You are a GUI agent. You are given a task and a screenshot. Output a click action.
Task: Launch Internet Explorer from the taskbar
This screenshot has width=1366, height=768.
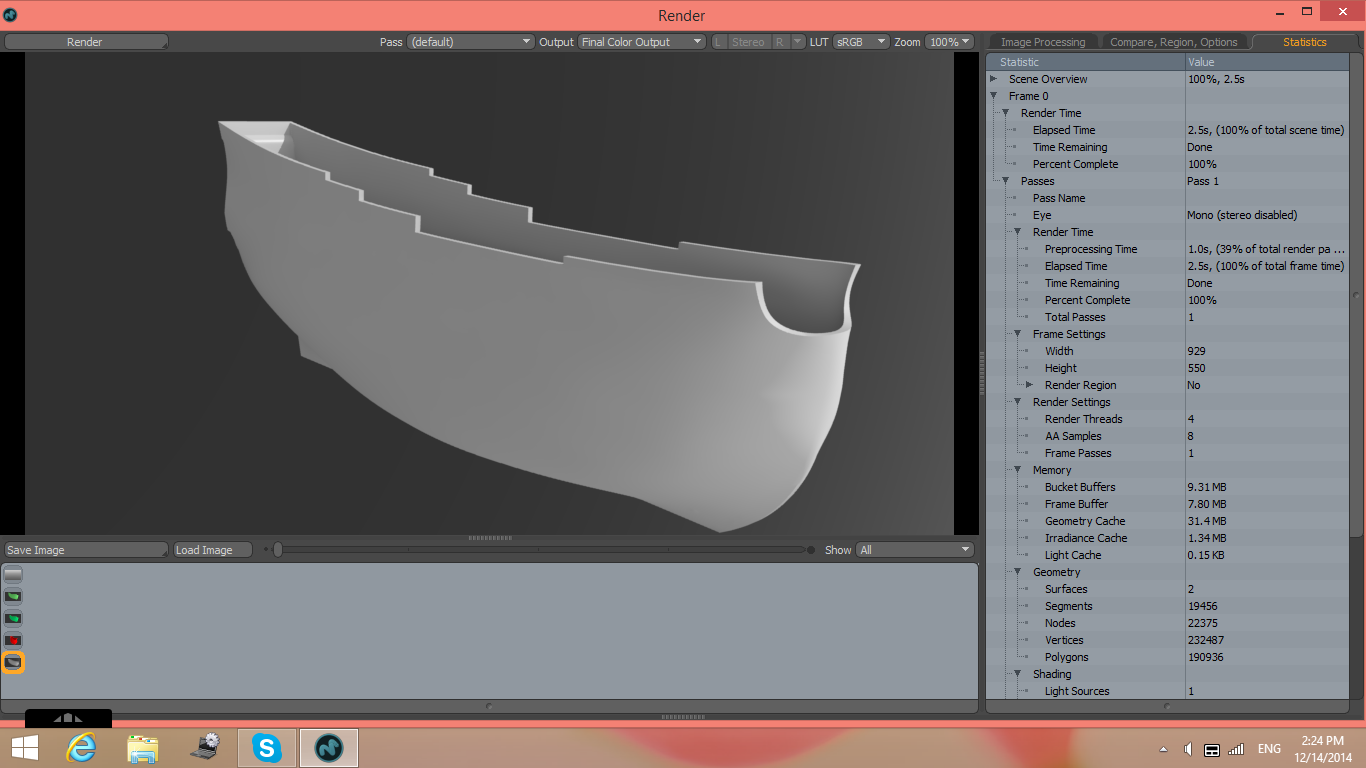pos(81,747)
